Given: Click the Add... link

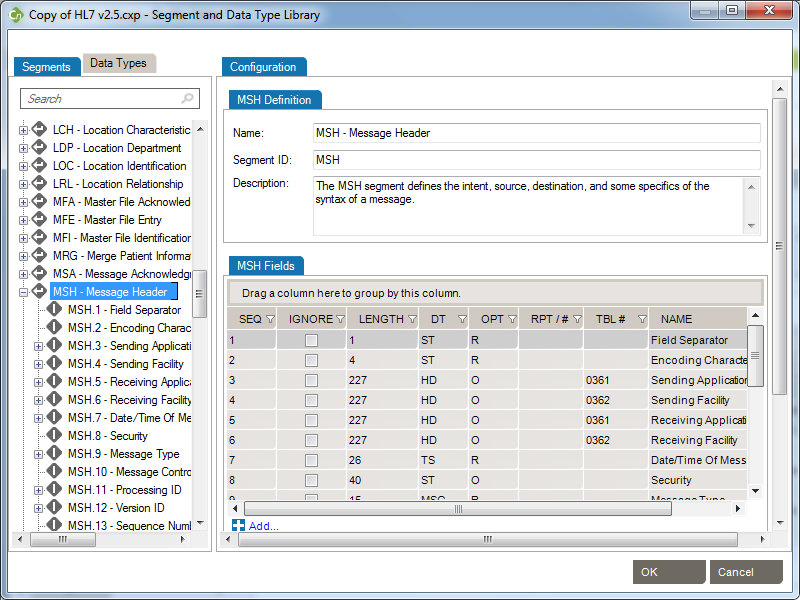Looking at the screenshot, I should [x=264, y=526].
